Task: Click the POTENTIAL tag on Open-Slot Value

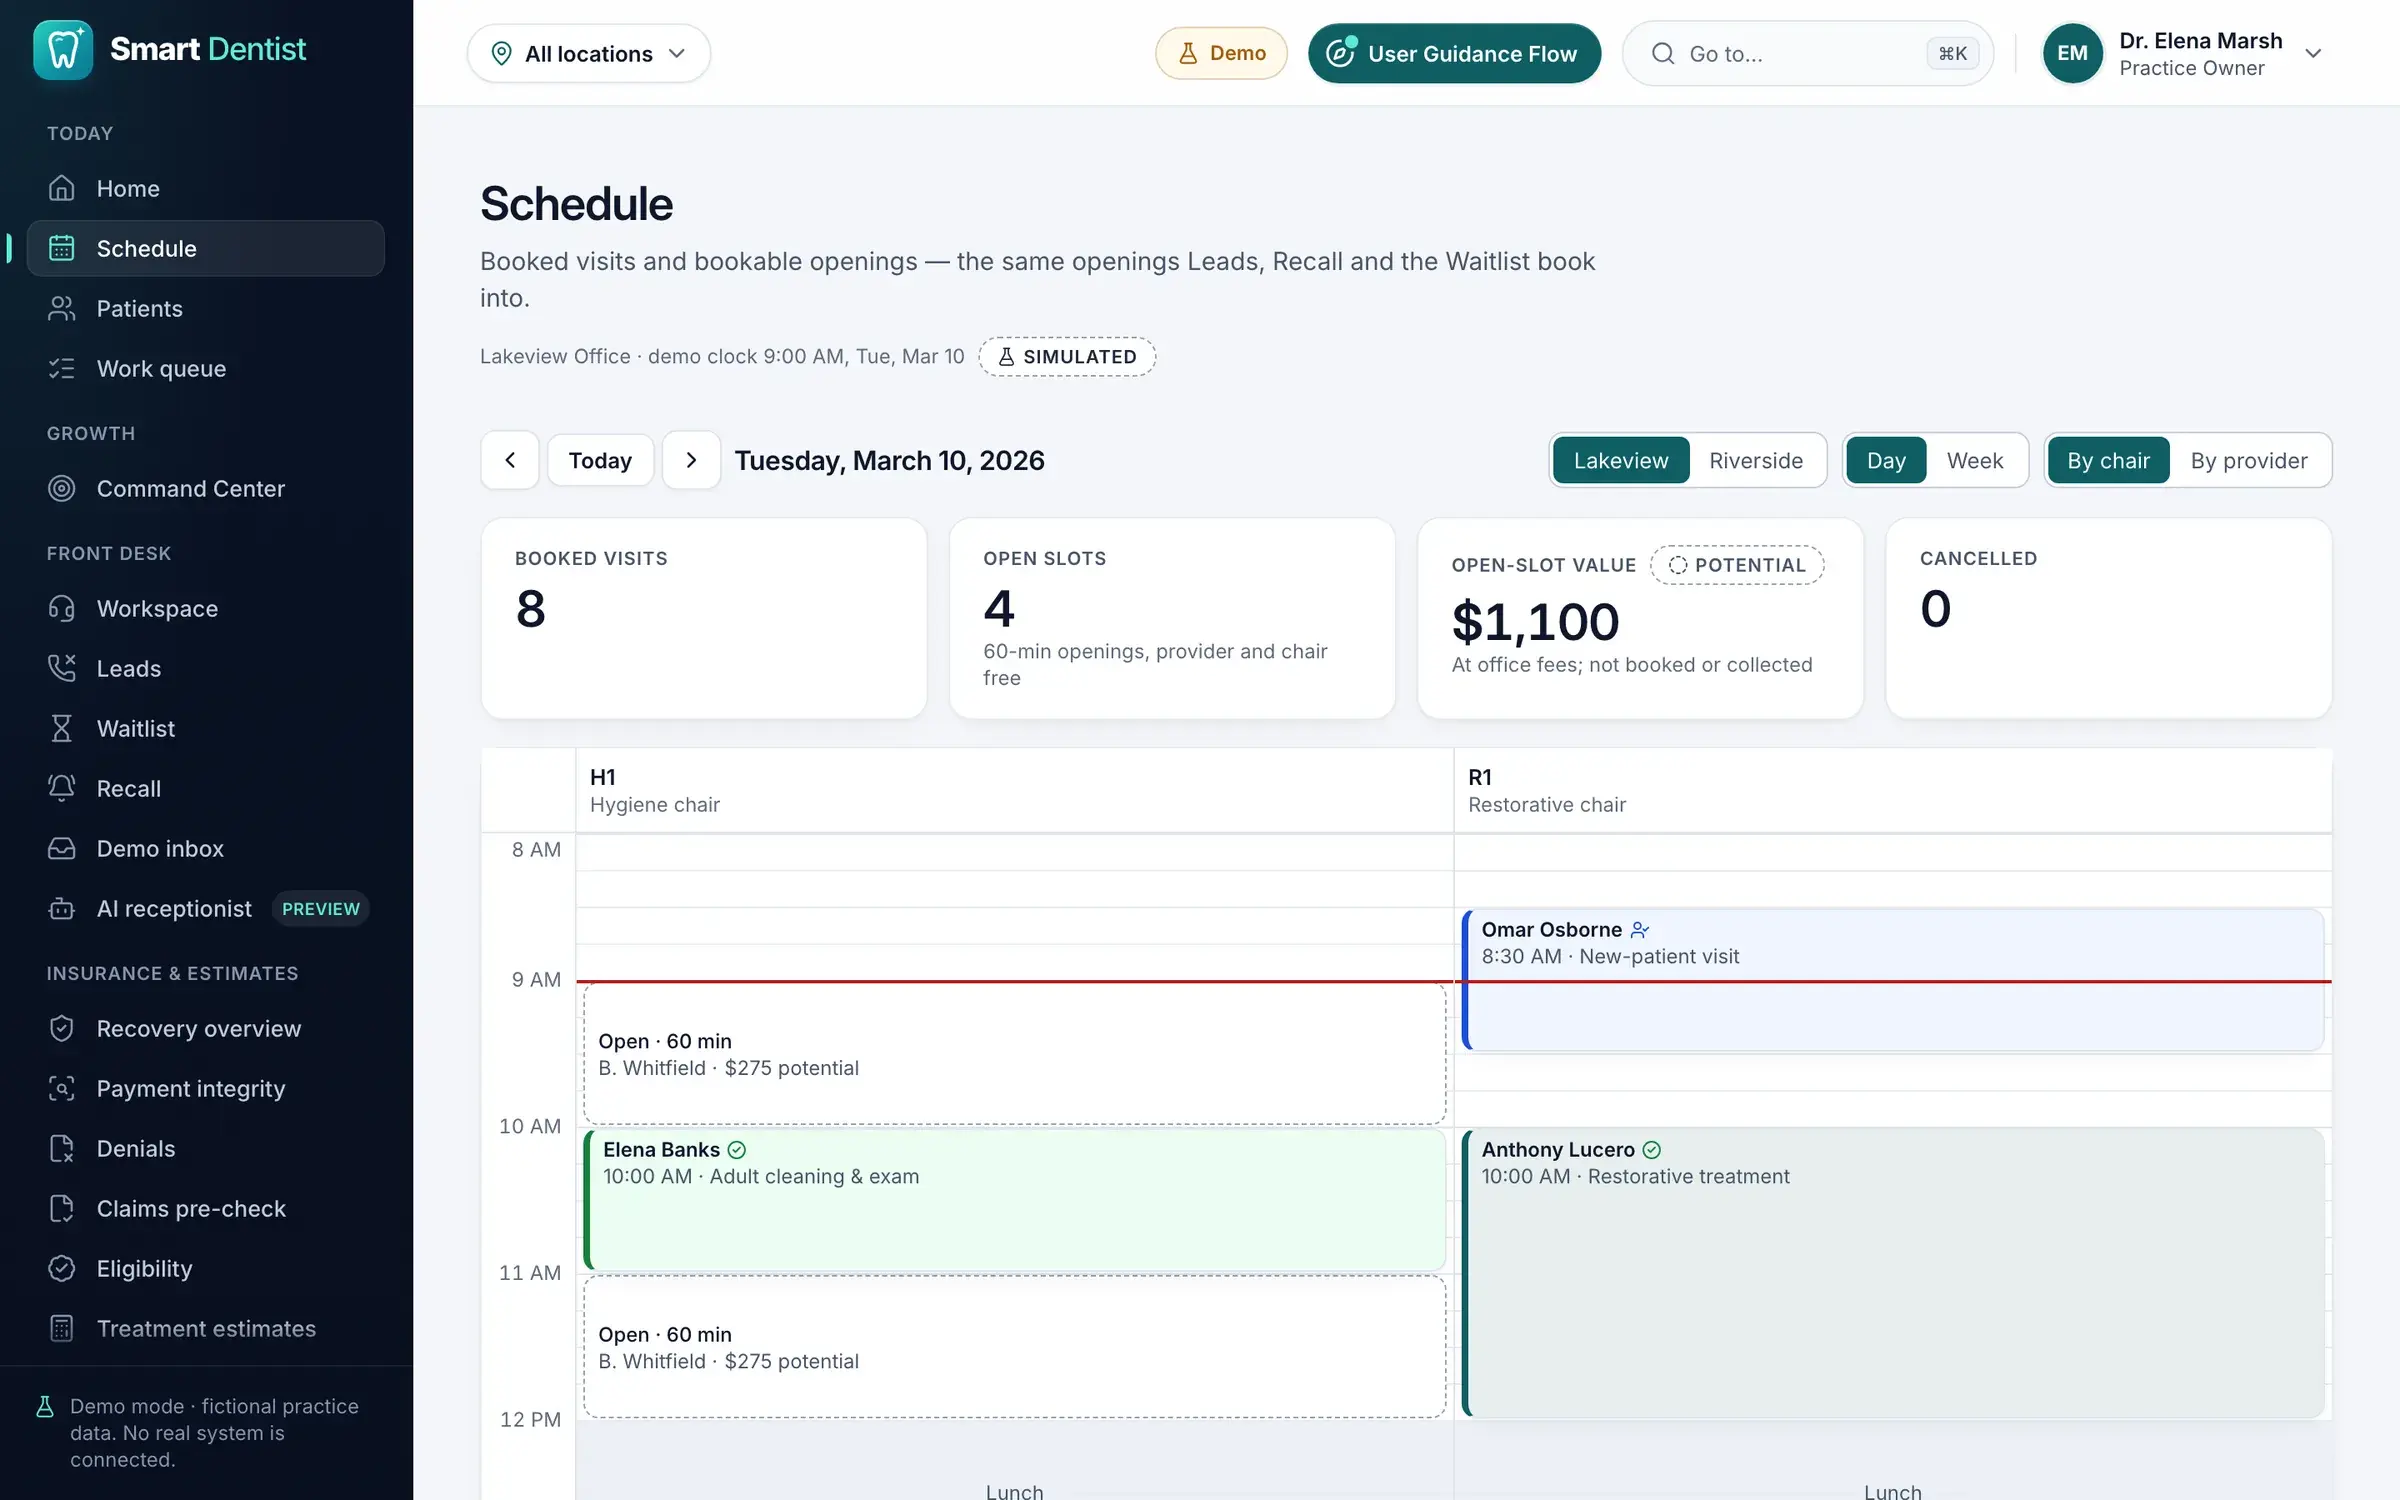Action: pos(1737,565)
